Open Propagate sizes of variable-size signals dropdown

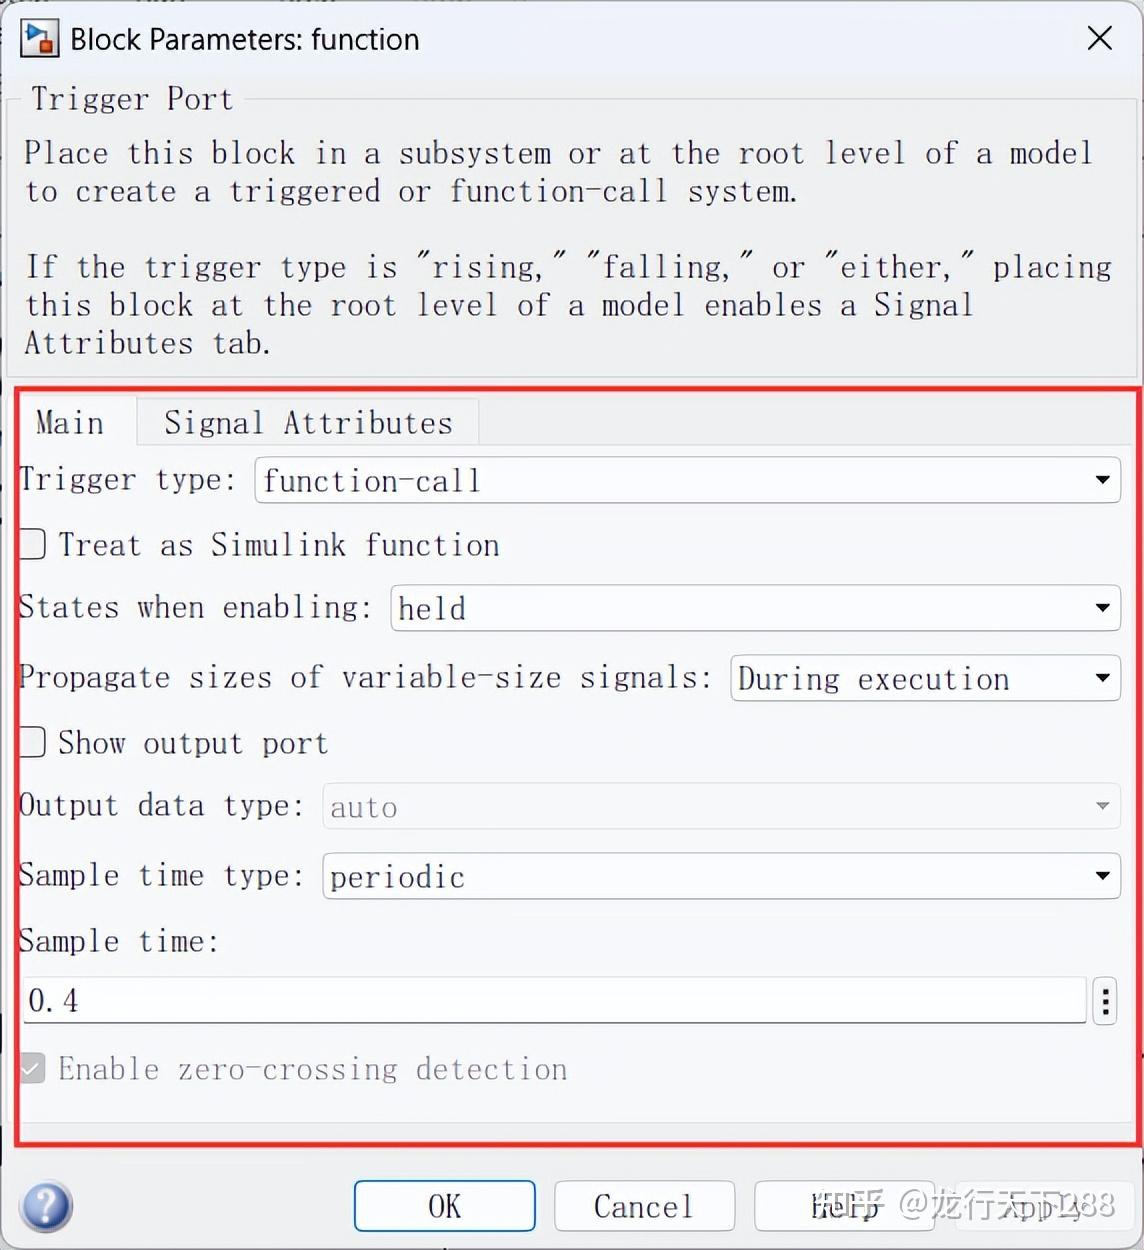pyautogui.click(x=925, y=678)
